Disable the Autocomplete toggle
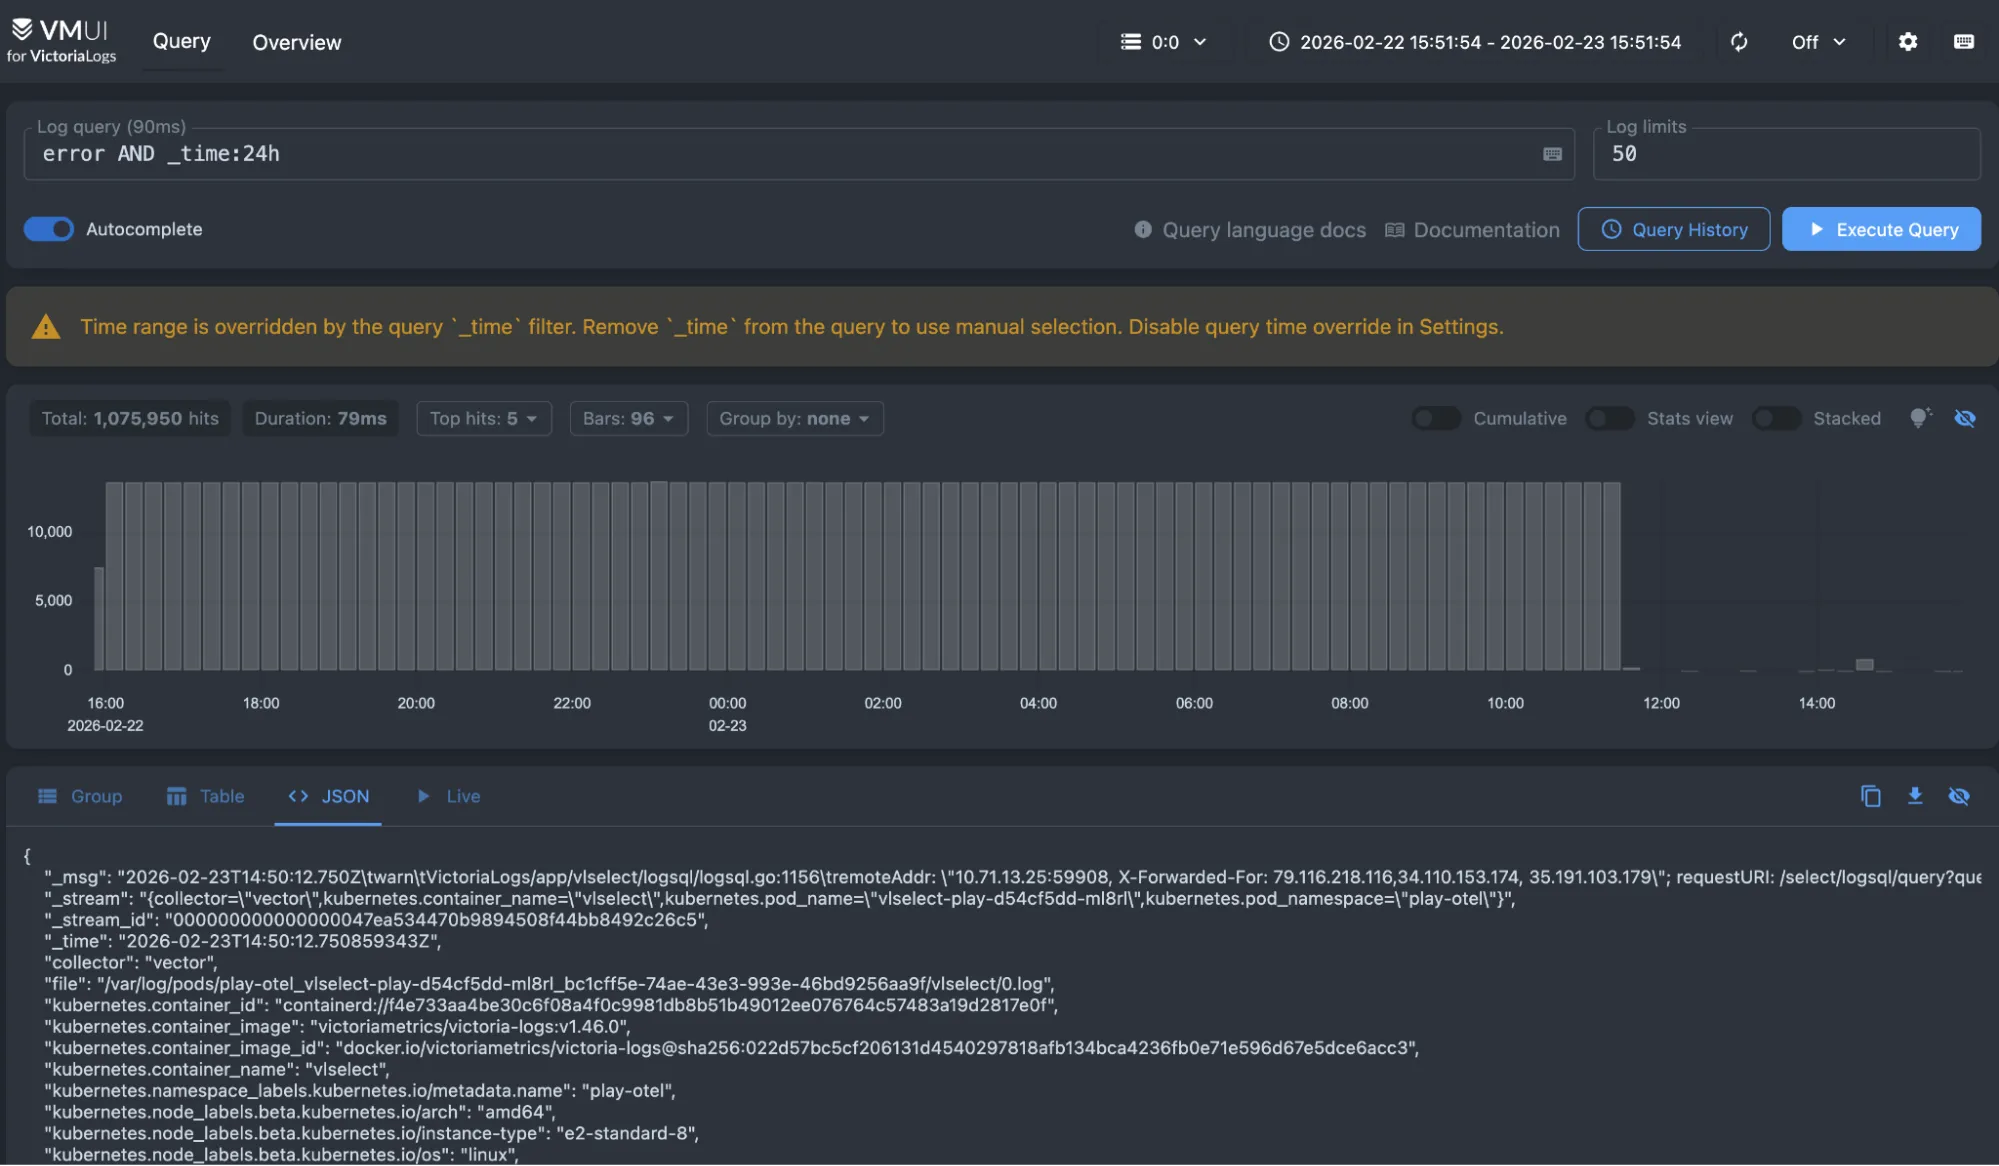 point(49,229)
